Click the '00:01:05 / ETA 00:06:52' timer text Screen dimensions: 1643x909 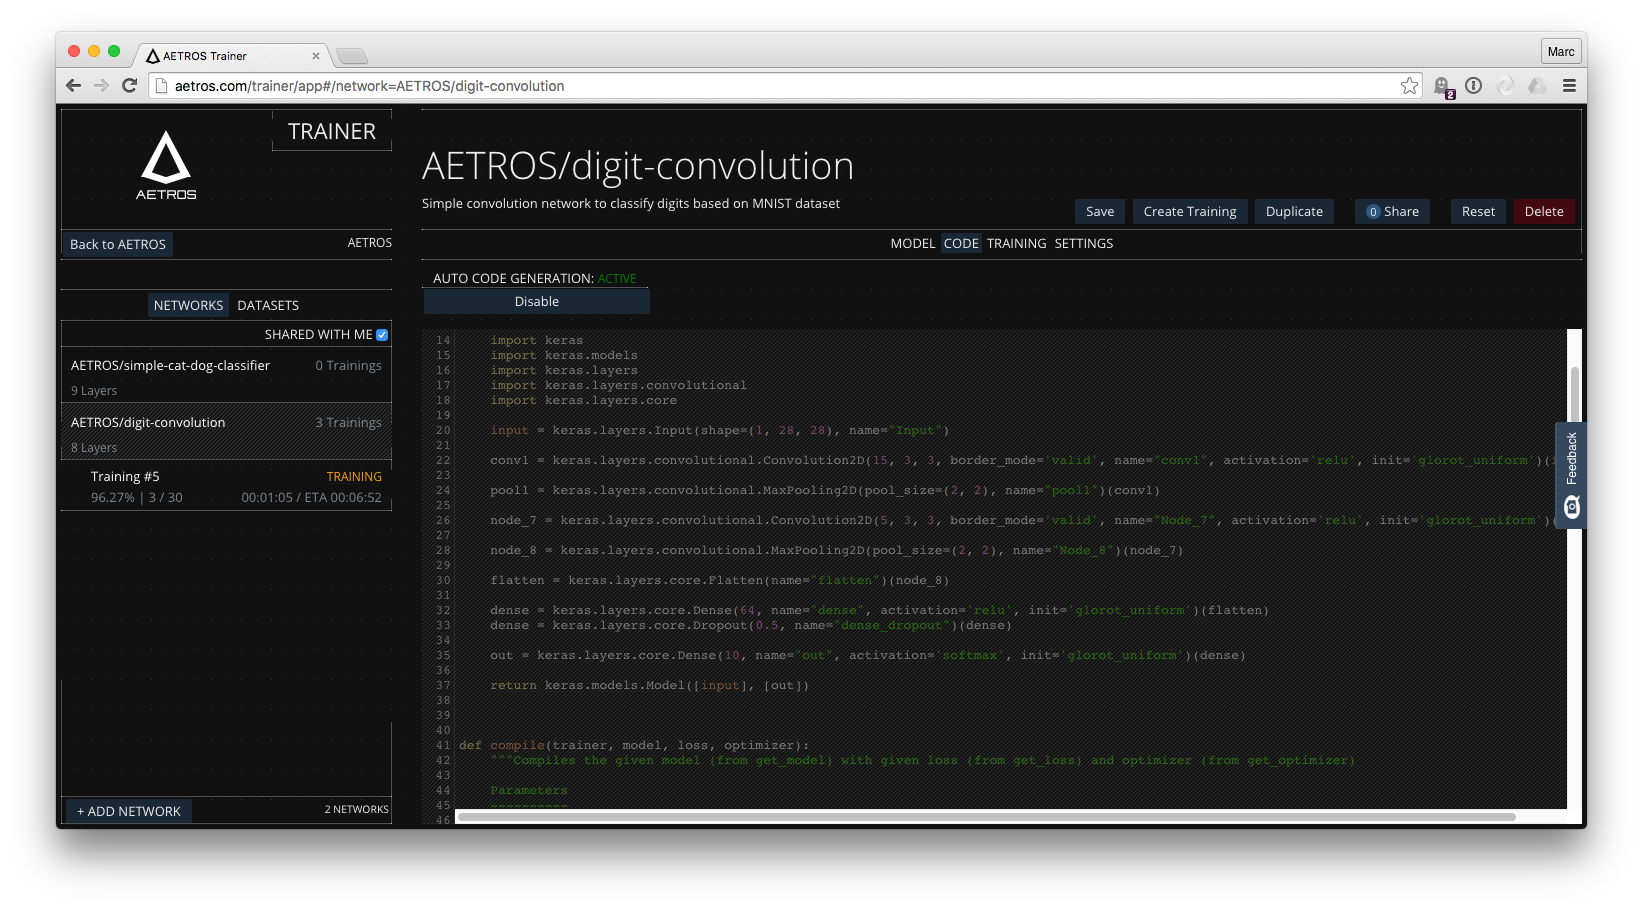coord(311,498)
